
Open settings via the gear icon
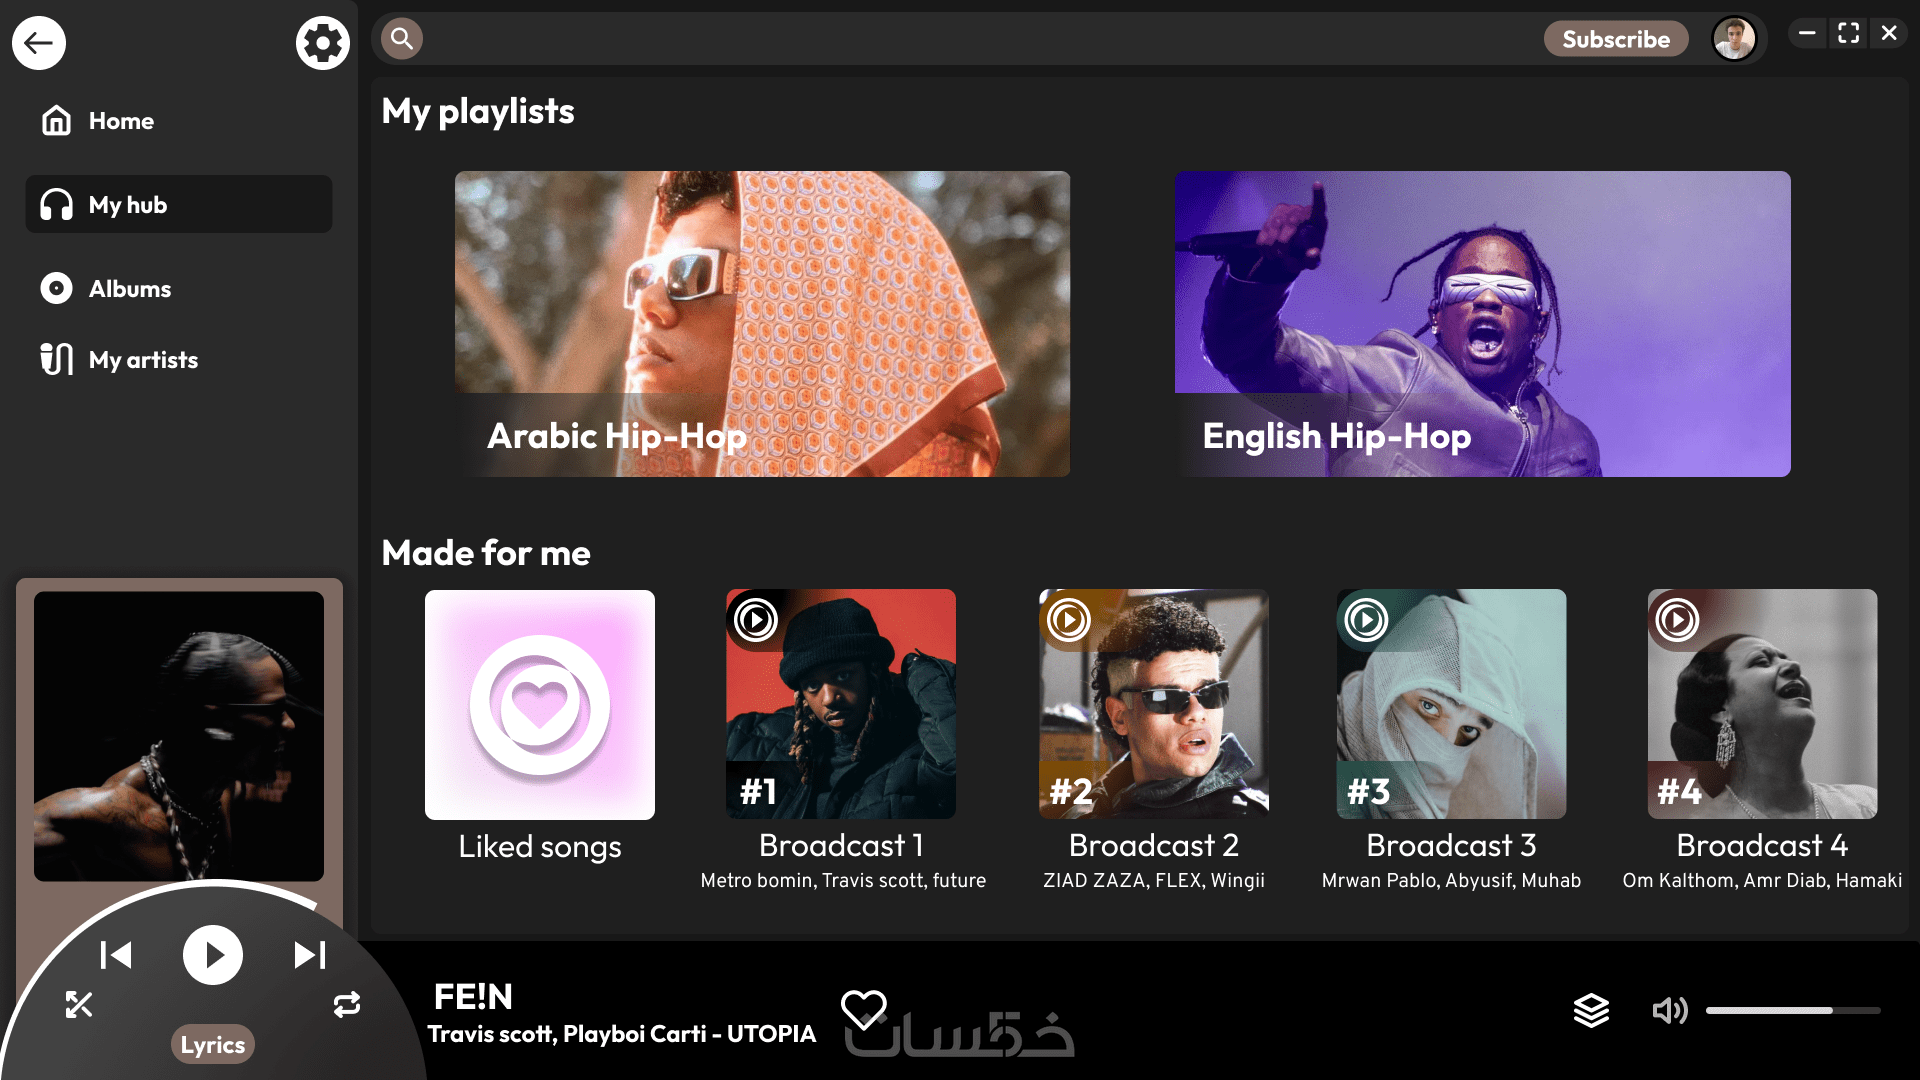tap(322, 43)
